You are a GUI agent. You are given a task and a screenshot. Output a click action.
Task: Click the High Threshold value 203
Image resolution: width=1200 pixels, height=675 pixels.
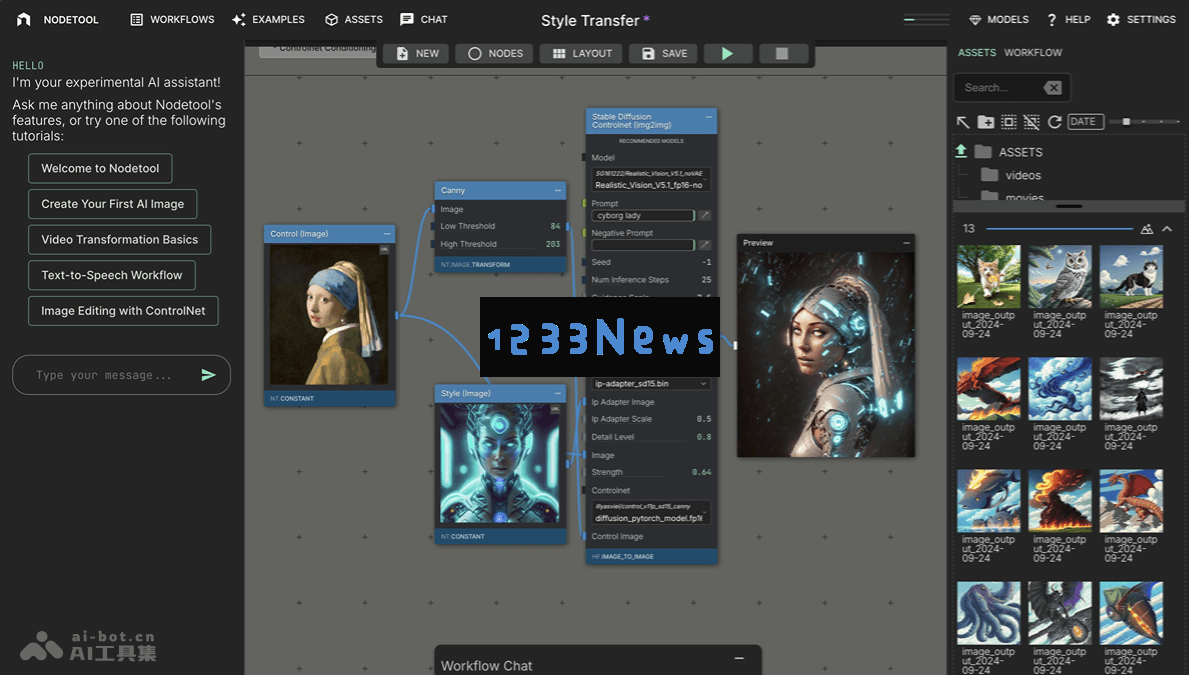553,244
